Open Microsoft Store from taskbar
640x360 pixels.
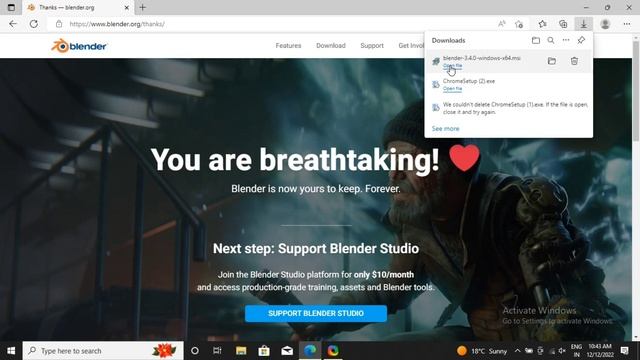pyautogui.click(x=264, y=351)
